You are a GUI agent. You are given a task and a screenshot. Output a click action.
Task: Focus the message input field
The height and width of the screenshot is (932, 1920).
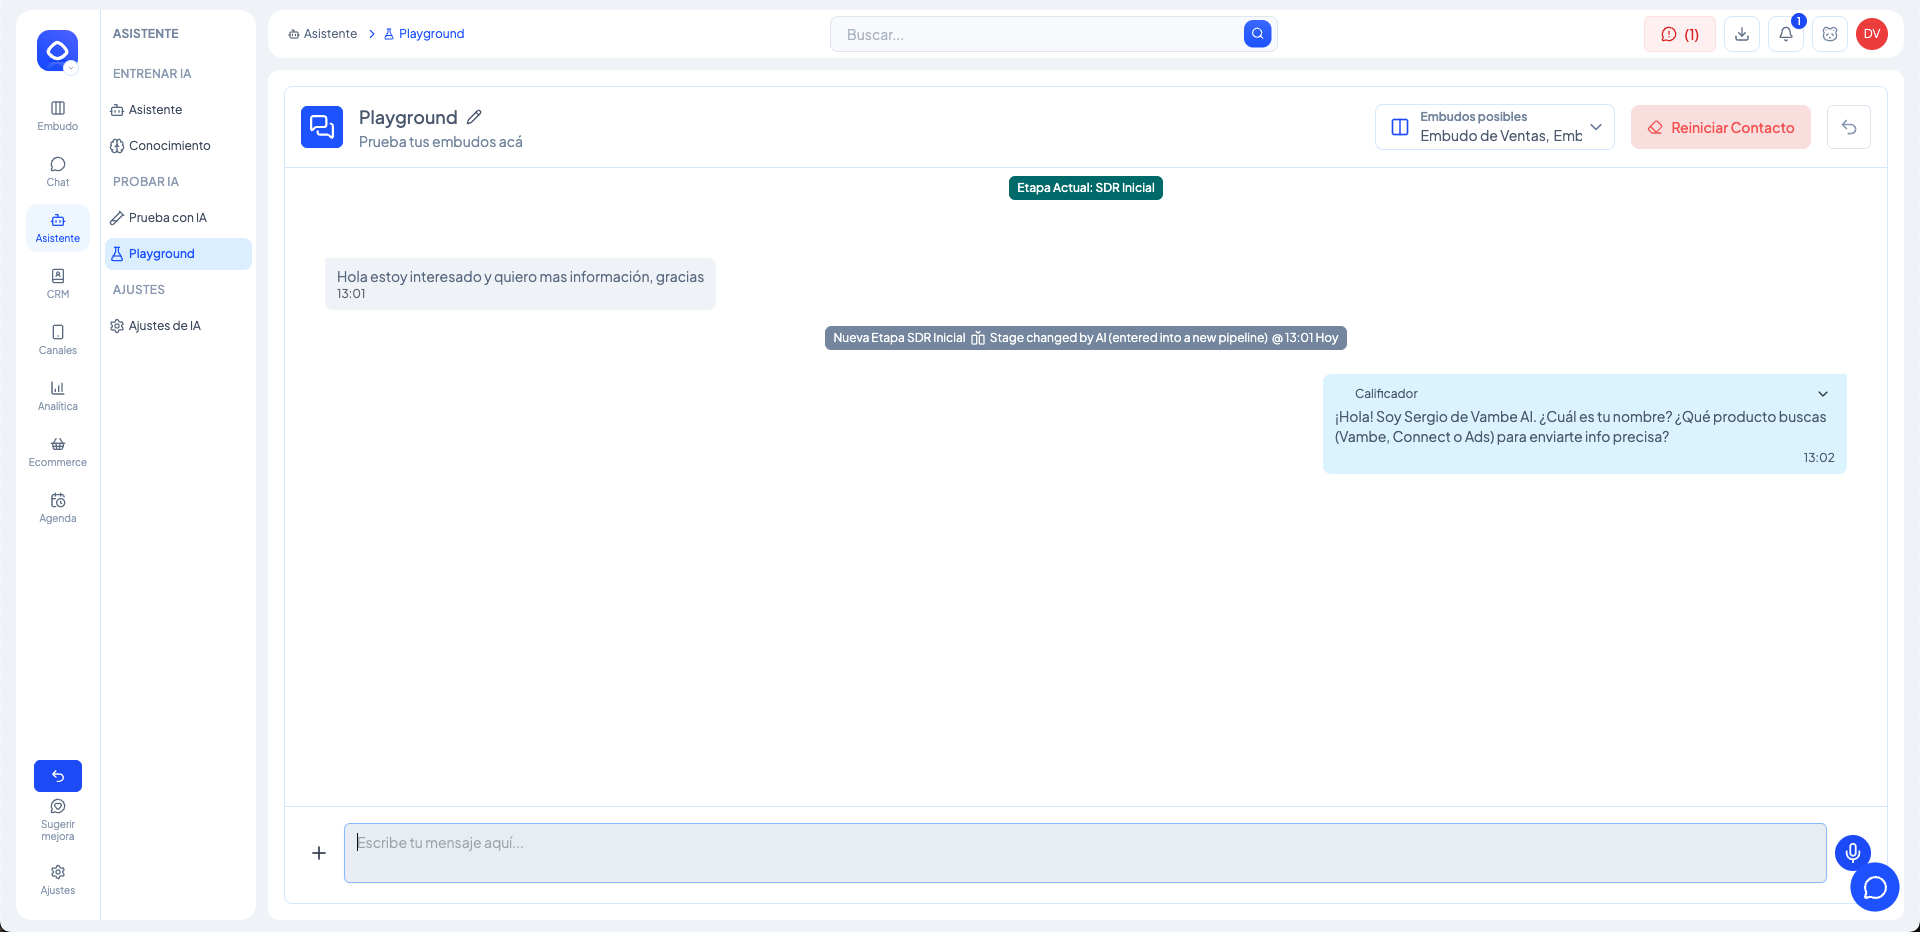[x=1084, y=853]
